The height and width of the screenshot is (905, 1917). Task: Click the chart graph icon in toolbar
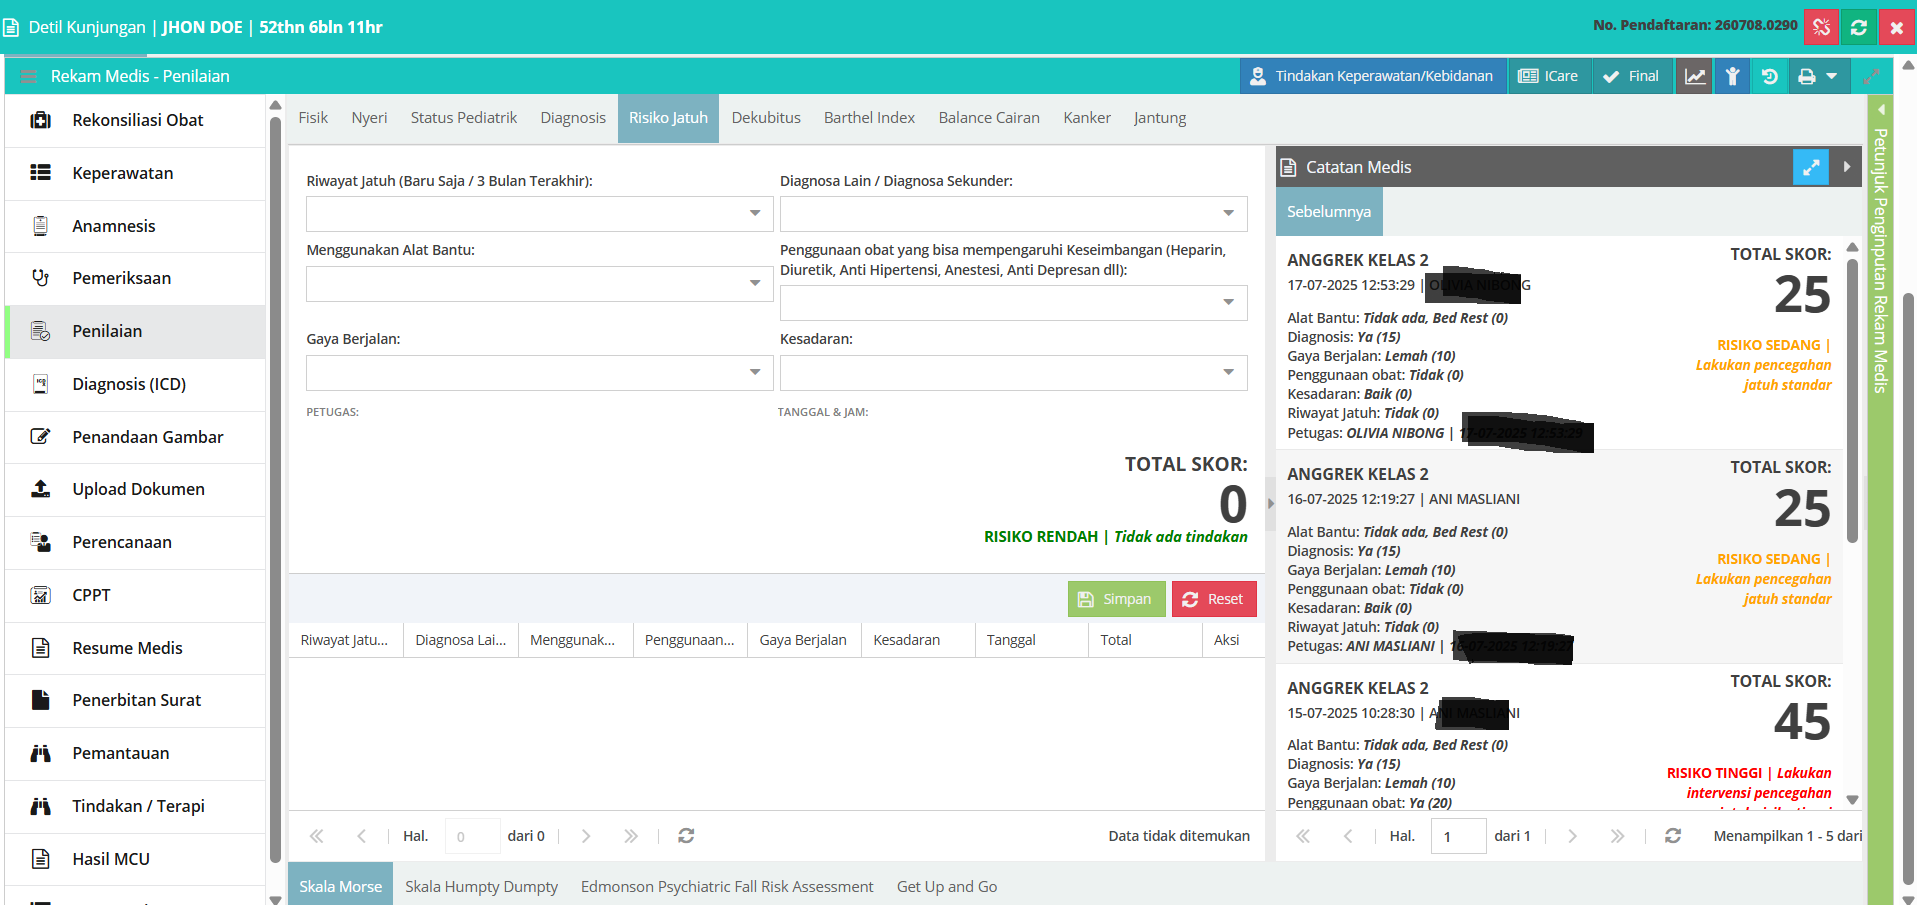click(1695, 76)
